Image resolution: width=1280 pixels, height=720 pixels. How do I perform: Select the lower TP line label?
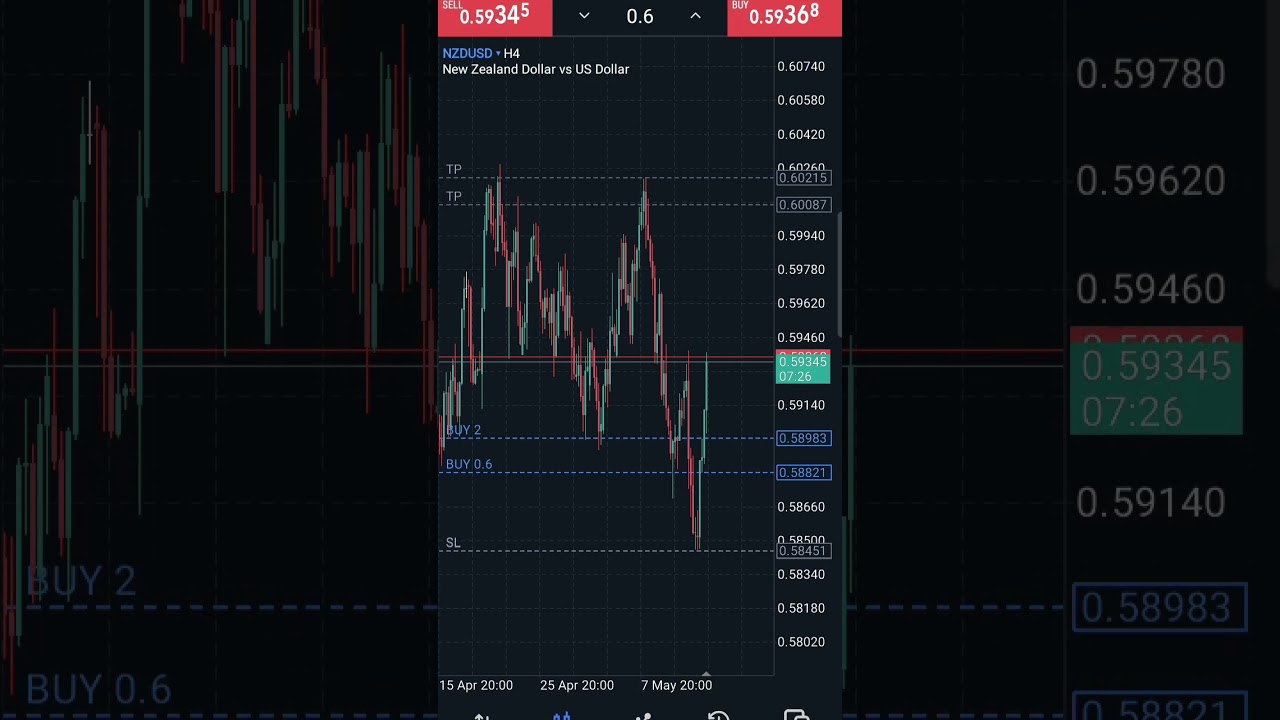454,197
